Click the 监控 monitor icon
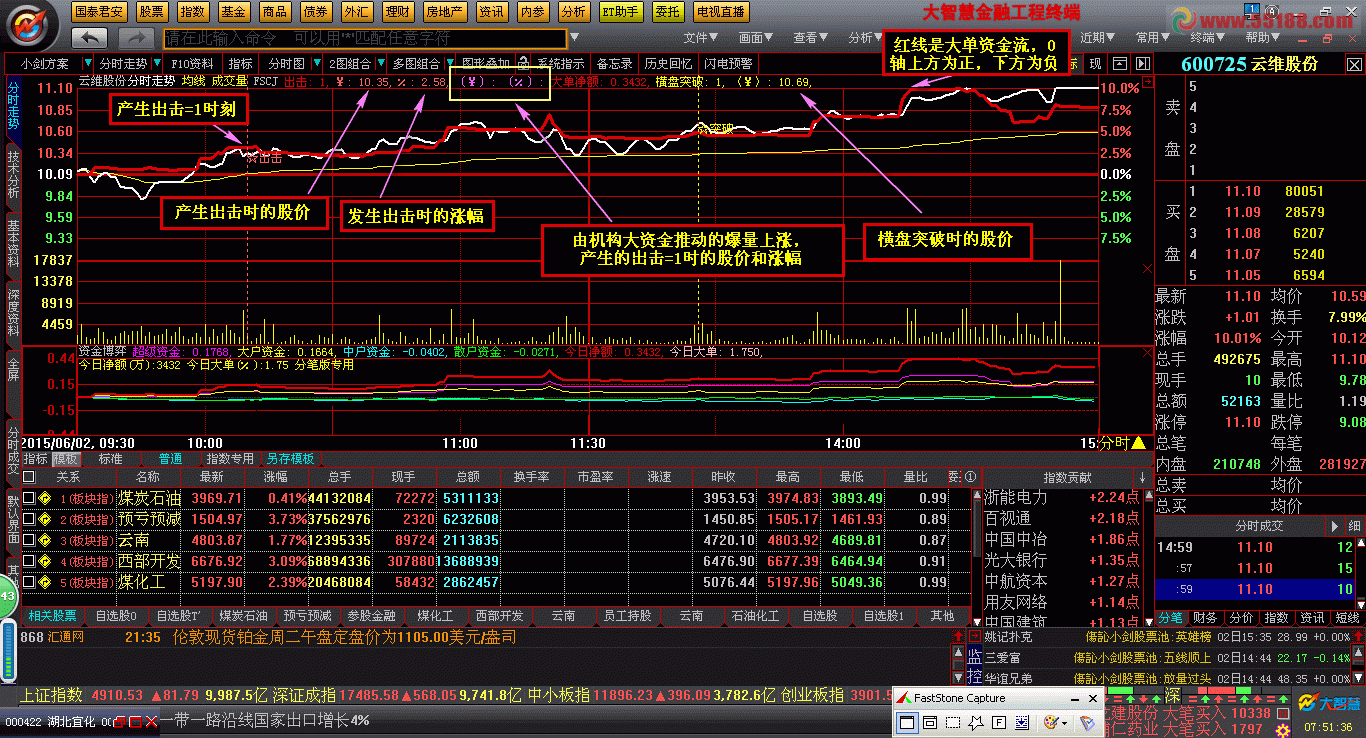 (974, 667)
